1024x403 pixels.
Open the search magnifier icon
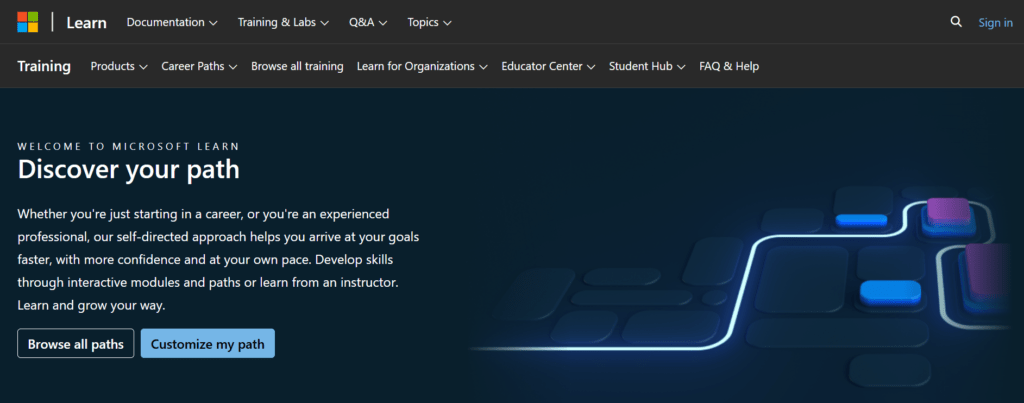(x=956, y=22)
